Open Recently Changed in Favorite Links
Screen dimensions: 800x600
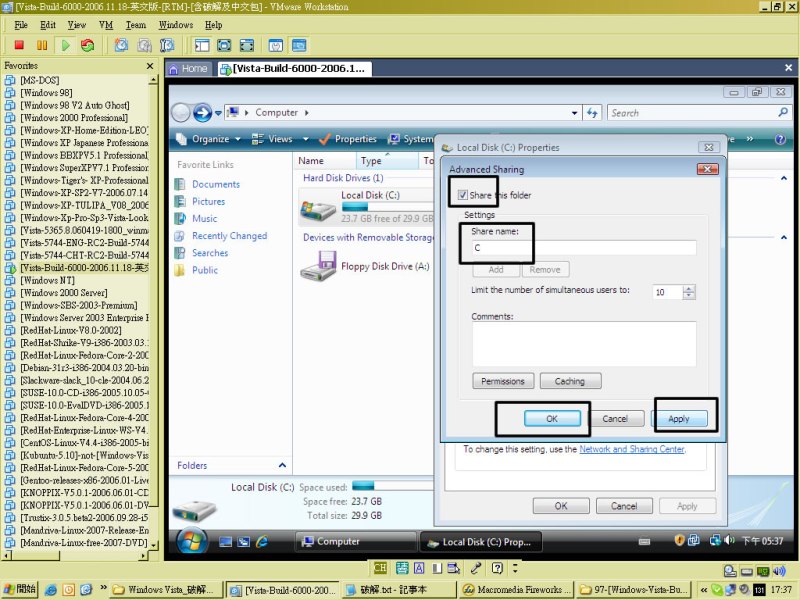click(x=229, y=236)
